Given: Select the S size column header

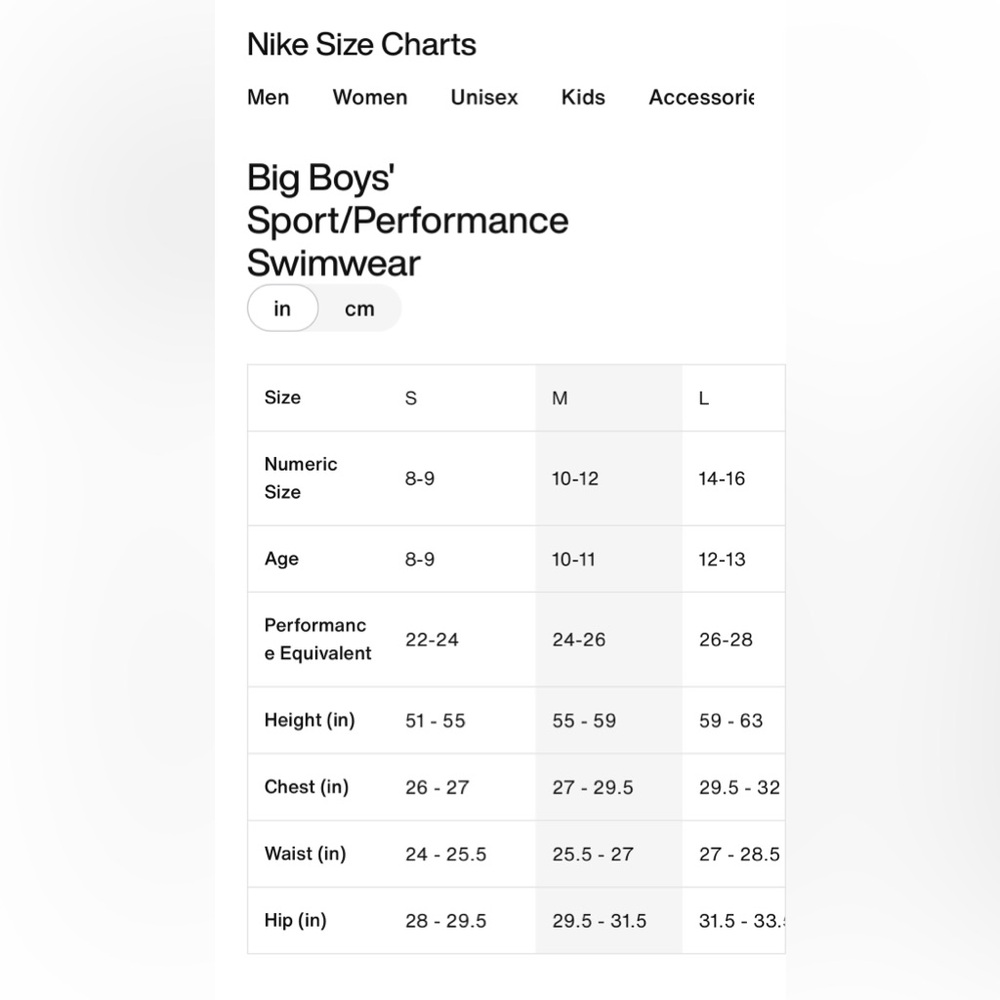Looking at the screenshot, I should [x=411, y=398].
